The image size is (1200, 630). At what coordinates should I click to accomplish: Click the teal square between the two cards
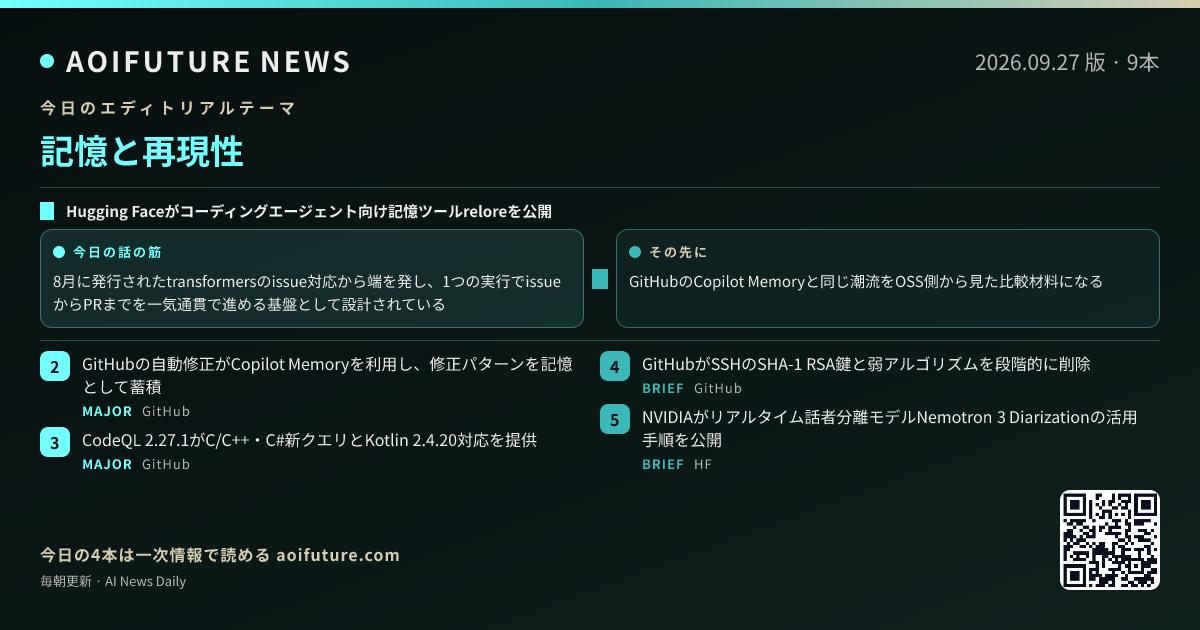pos(600,279)
